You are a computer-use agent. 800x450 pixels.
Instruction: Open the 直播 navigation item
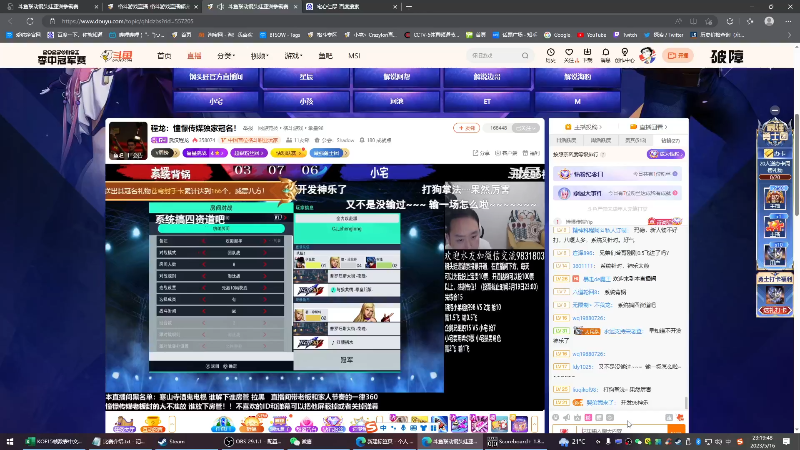click(194, 56)
